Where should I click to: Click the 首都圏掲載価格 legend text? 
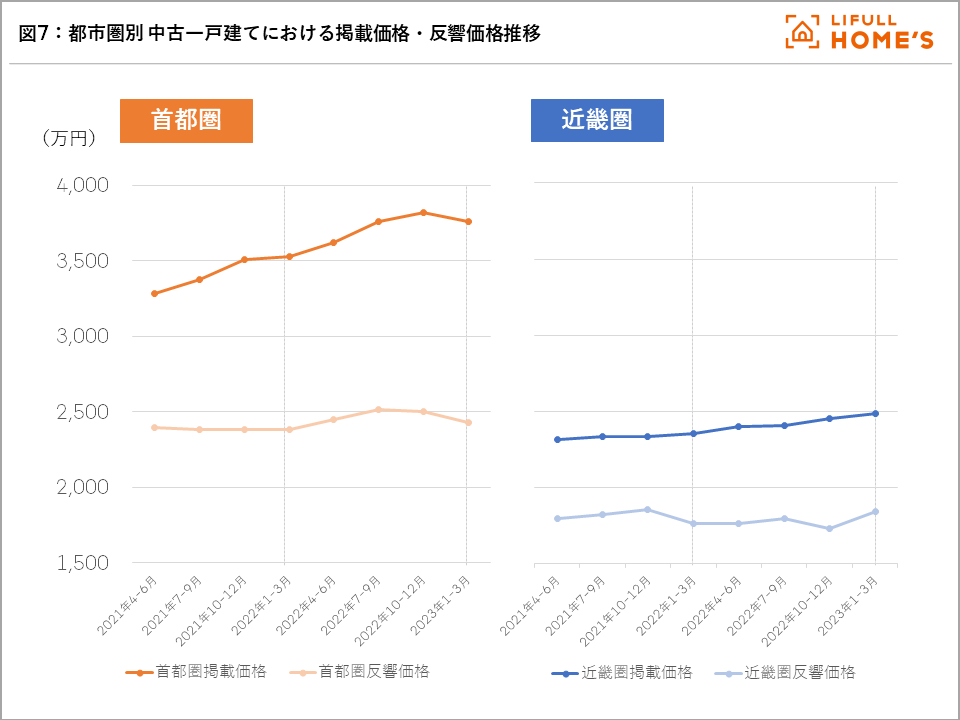pyautogui.click(x=210, y=672)
